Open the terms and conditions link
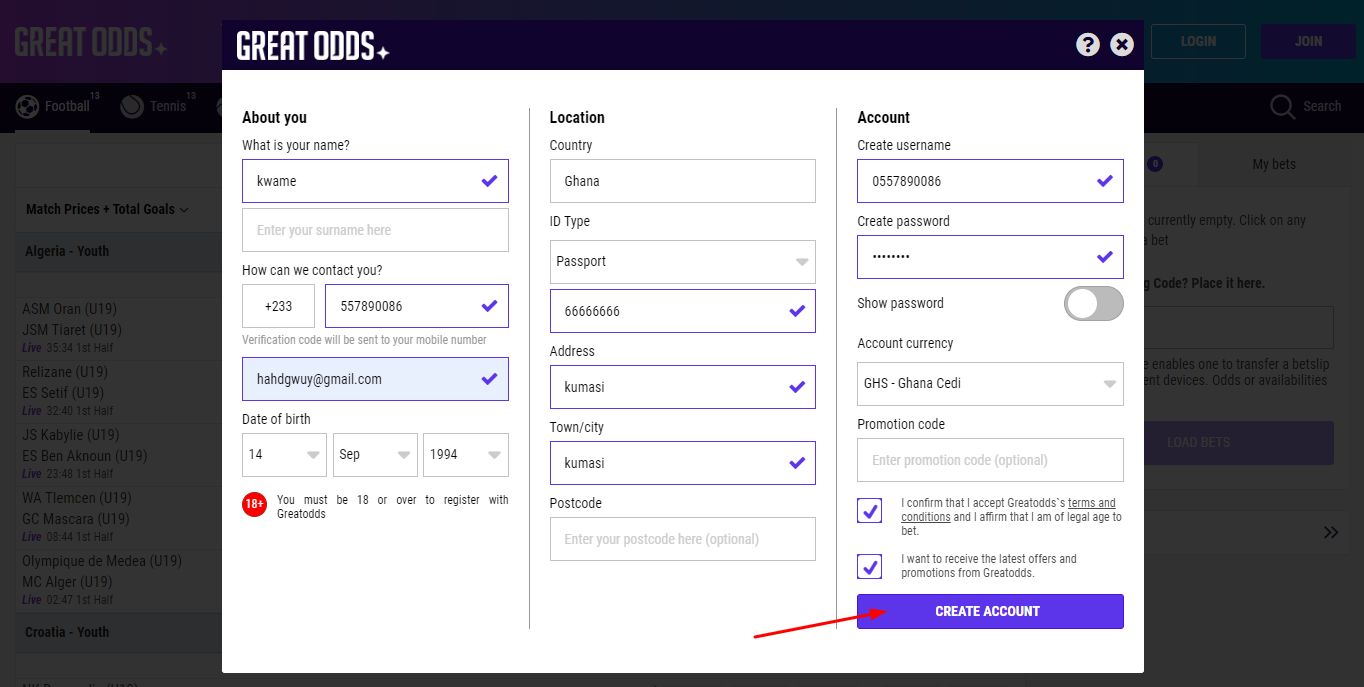 click(1008, 510)
